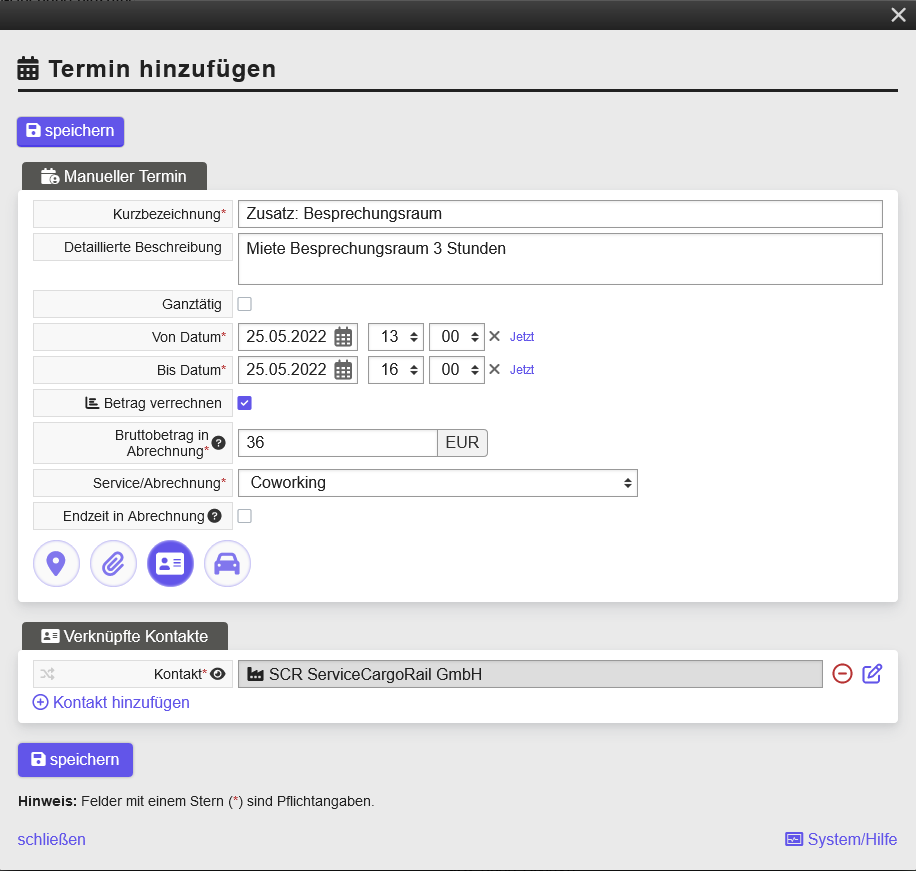This screenshot has height=871, width=916.
Task: Remove the SCR ServiceCargoRail contact with red minus
Action: tap(842, 674)
